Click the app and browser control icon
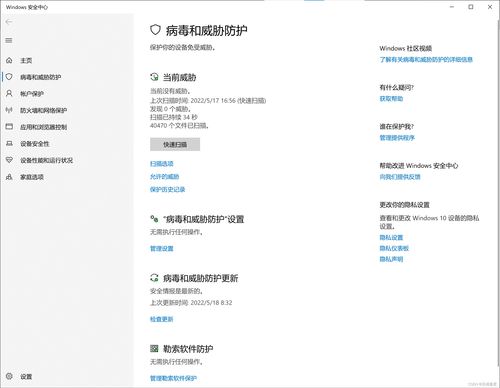The width and height of the screenshot is (500, 388). [x=9, y=127]
